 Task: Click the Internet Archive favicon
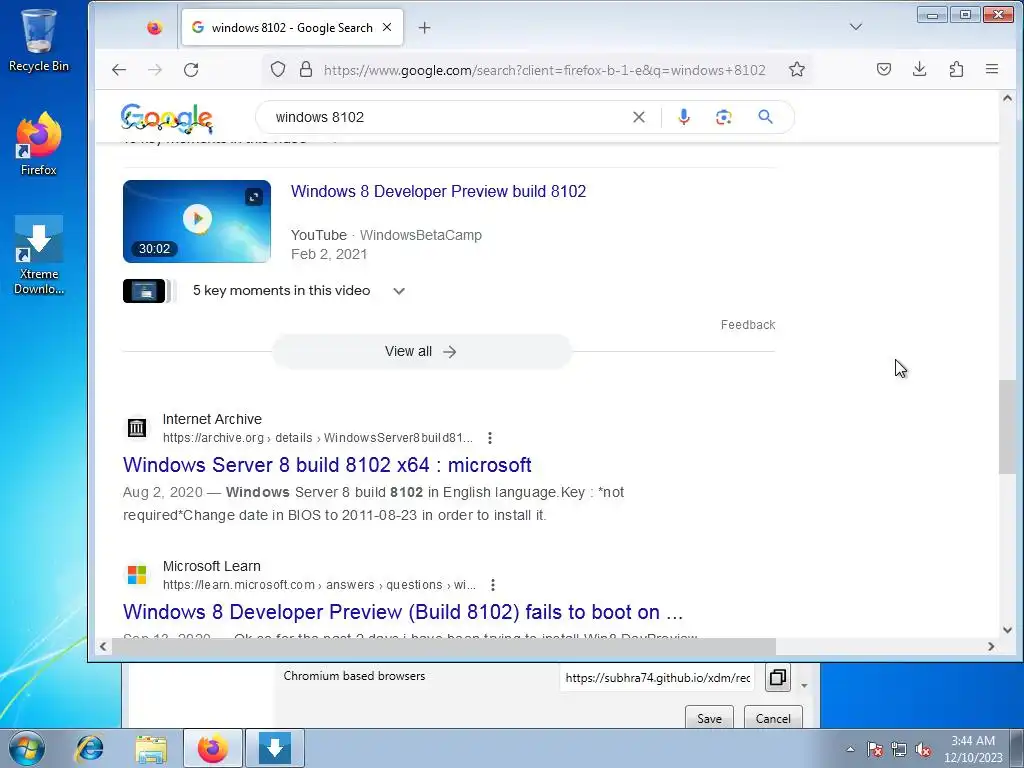tap(136, 428)
